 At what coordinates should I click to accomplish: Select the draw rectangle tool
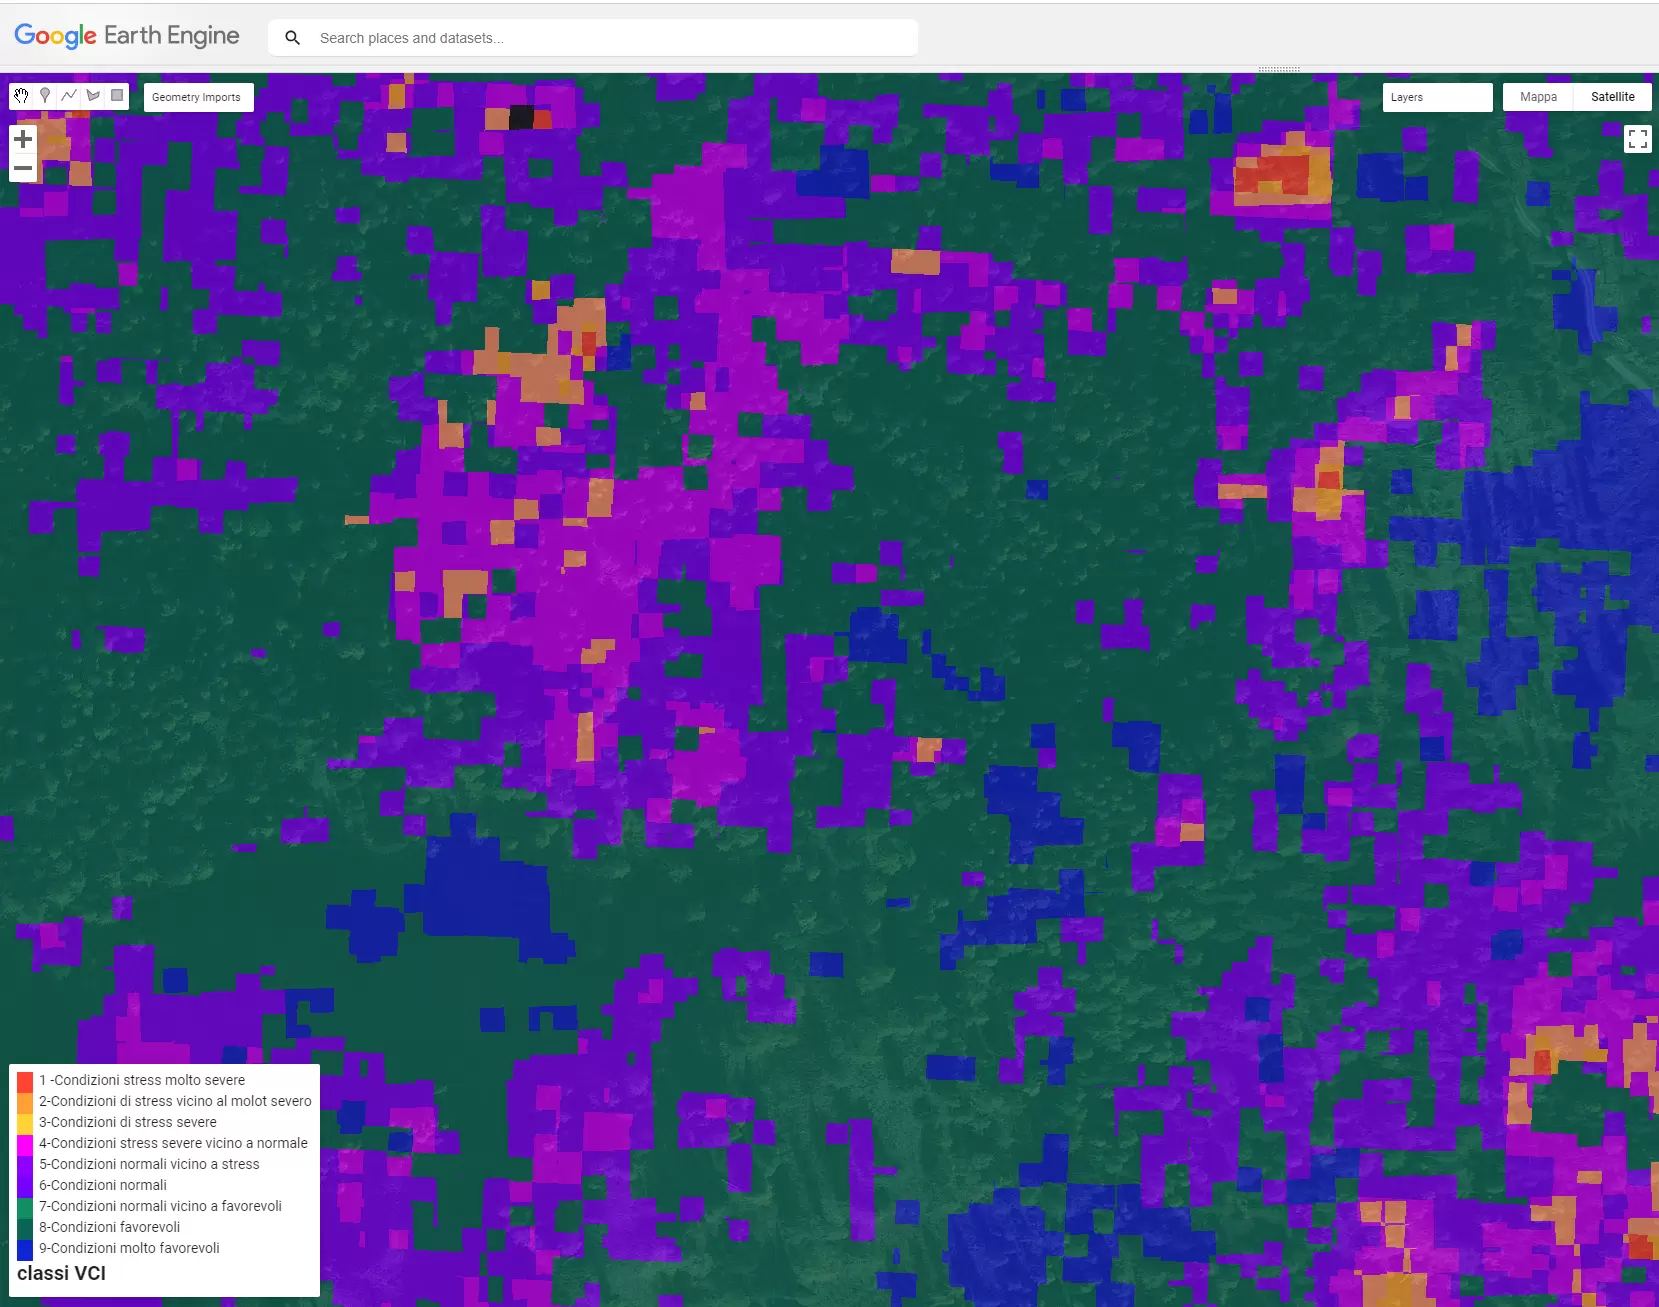(117, 96)
